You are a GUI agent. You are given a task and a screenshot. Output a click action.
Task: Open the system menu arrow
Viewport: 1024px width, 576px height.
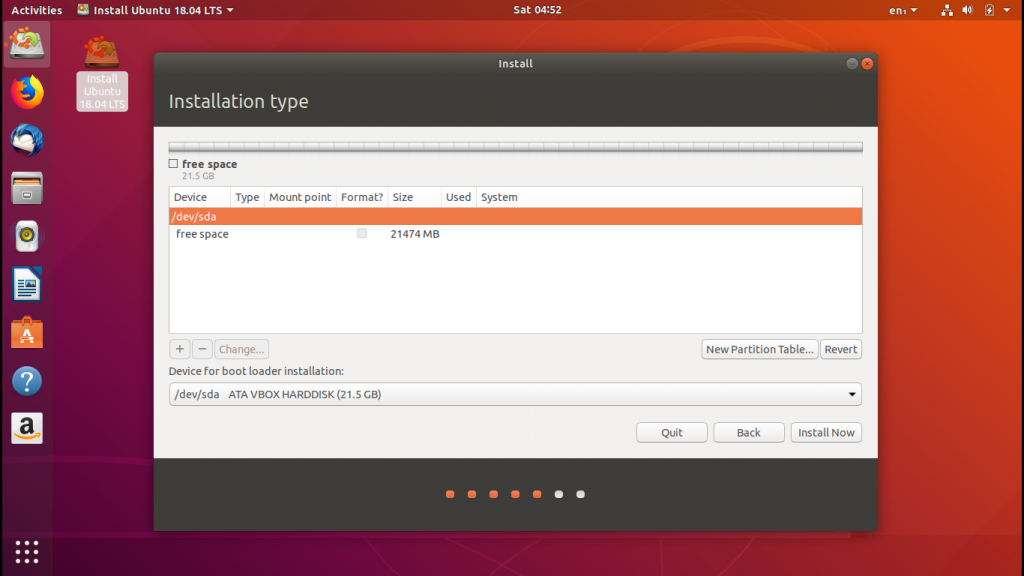[x=1006, y=10]
